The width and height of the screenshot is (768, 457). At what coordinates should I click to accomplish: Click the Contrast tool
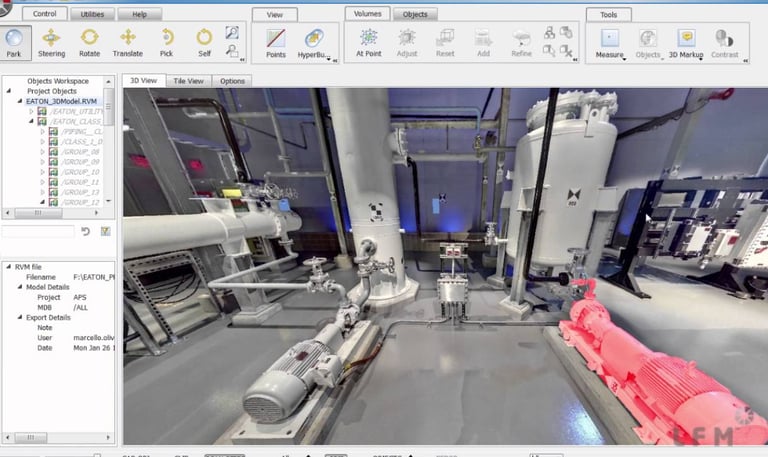[x=724, y=44]
